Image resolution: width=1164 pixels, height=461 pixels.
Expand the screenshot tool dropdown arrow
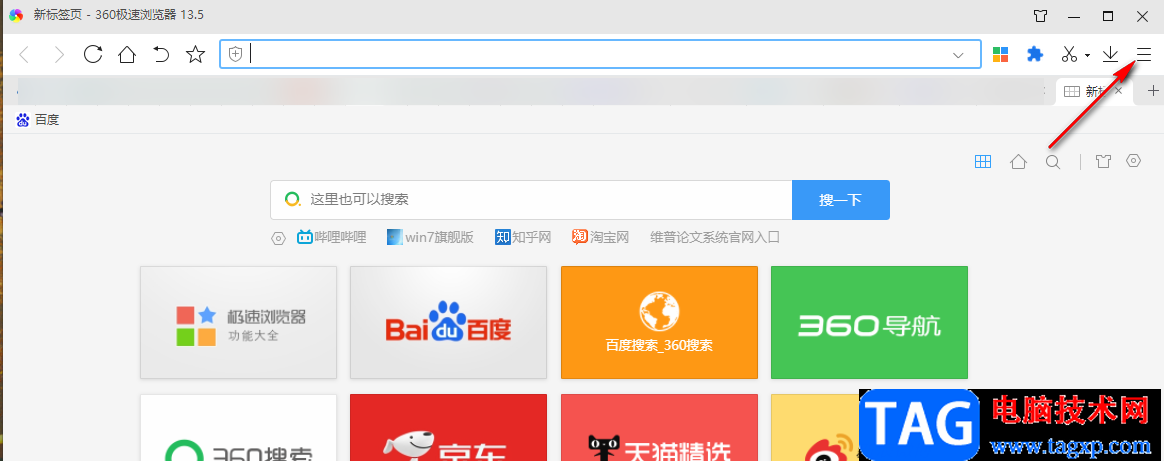(1087, 55)
